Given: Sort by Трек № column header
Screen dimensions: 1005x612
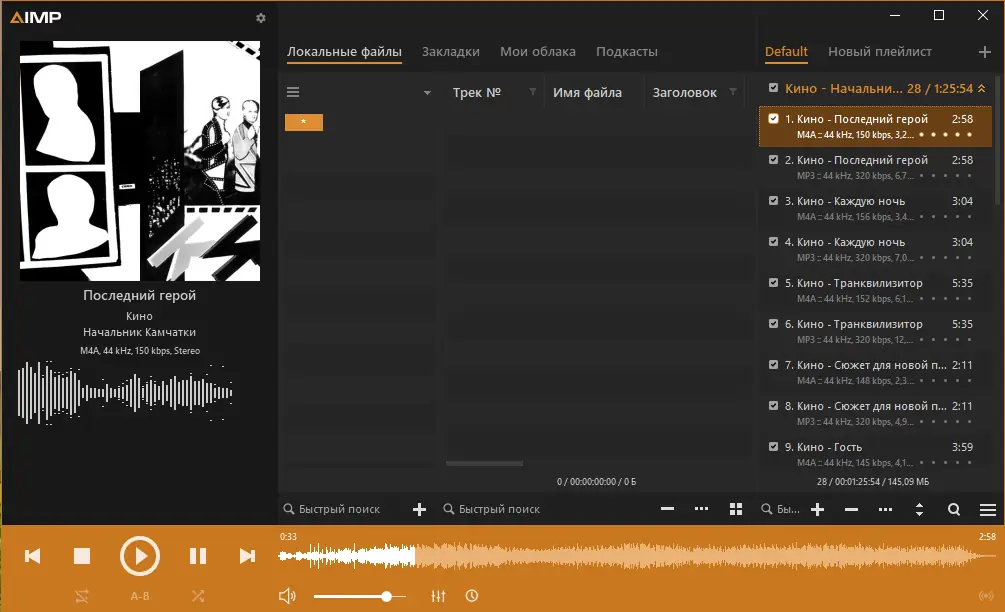Looking at the screenshot, I should (476, 92).
